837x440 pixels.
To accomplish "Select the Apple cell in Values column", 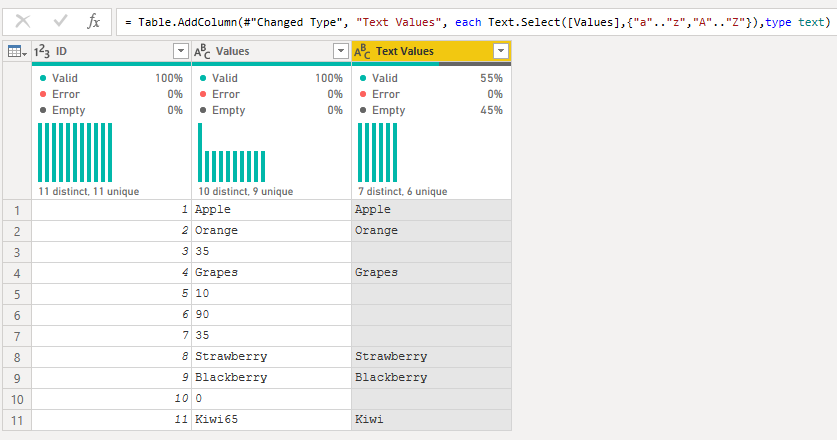I will [x=271, y=210].
